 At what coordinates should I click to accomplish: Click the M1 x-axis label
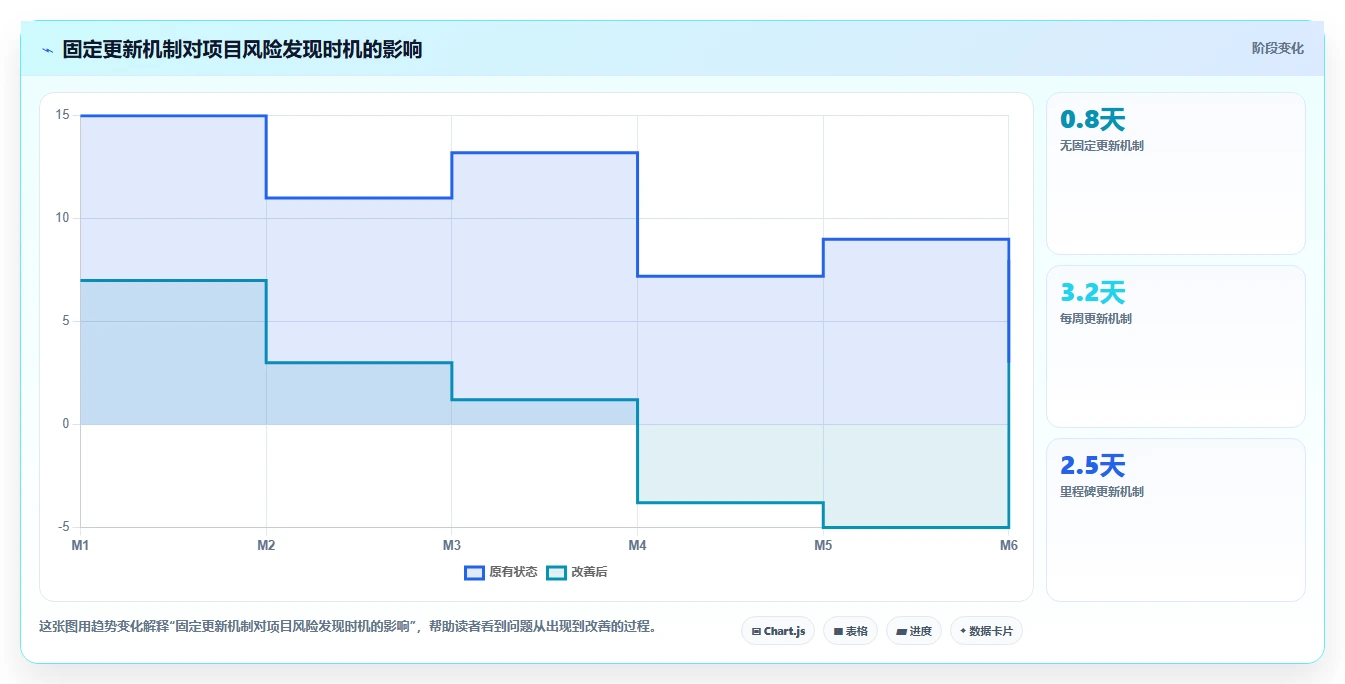80,545
